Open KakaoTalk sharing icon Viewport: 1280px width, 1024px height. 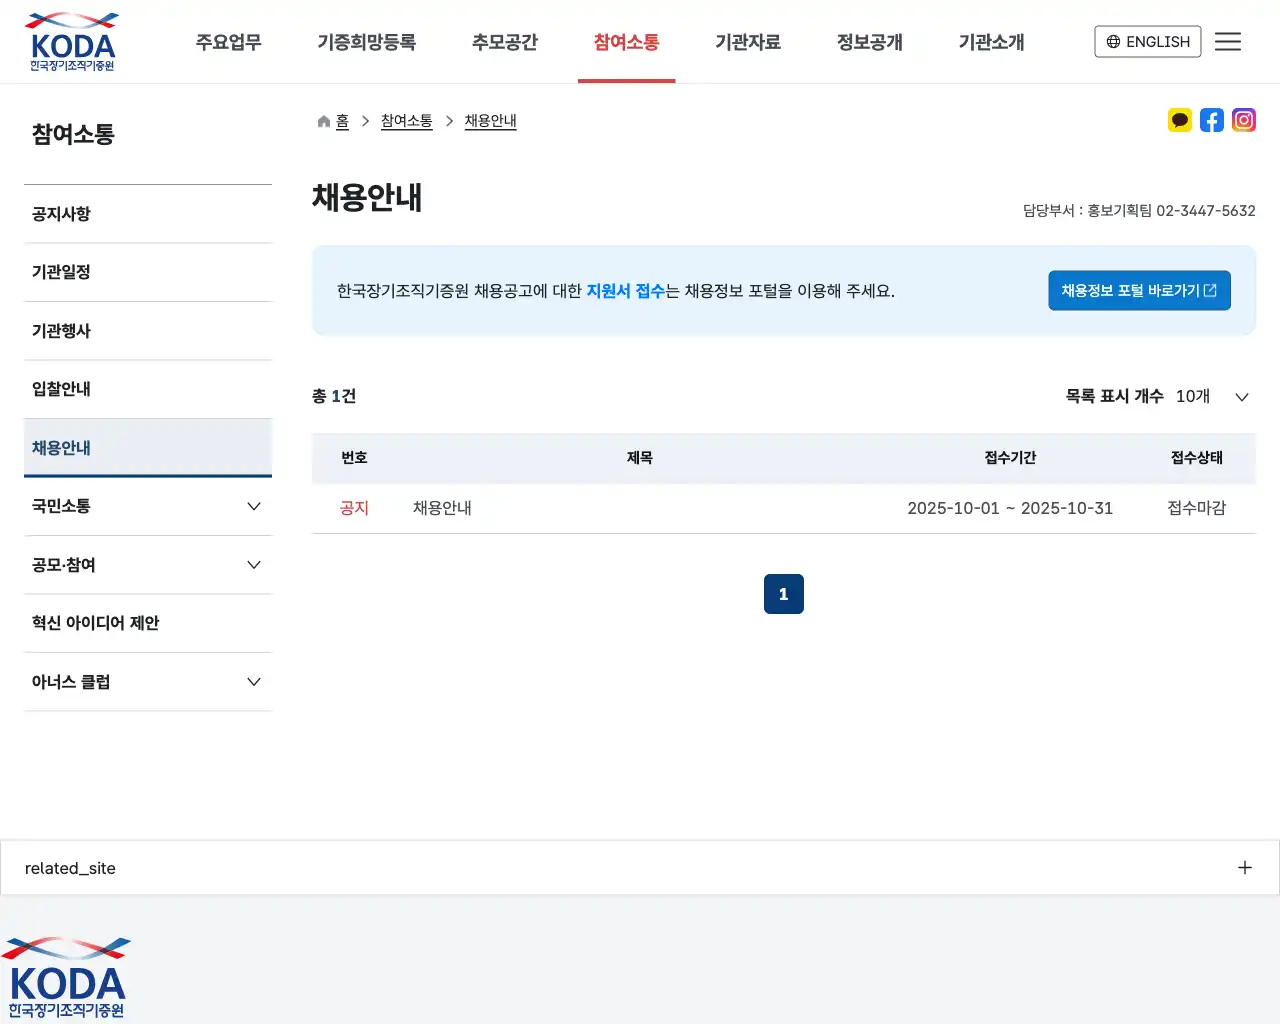tap(1180, 120)
